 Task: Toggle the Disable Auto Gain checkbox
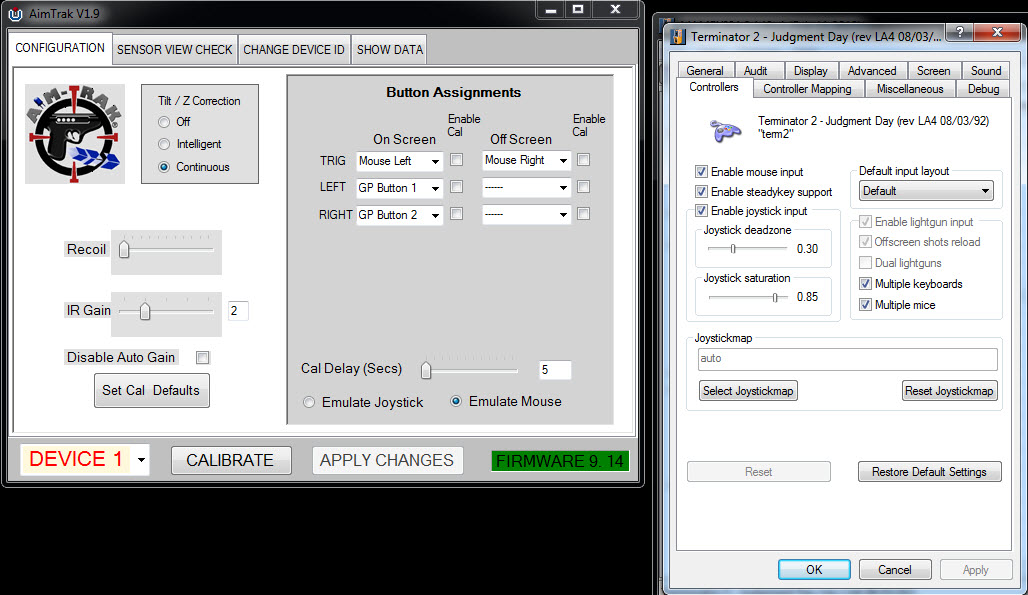pyautogui.click(x=203, y=358)
